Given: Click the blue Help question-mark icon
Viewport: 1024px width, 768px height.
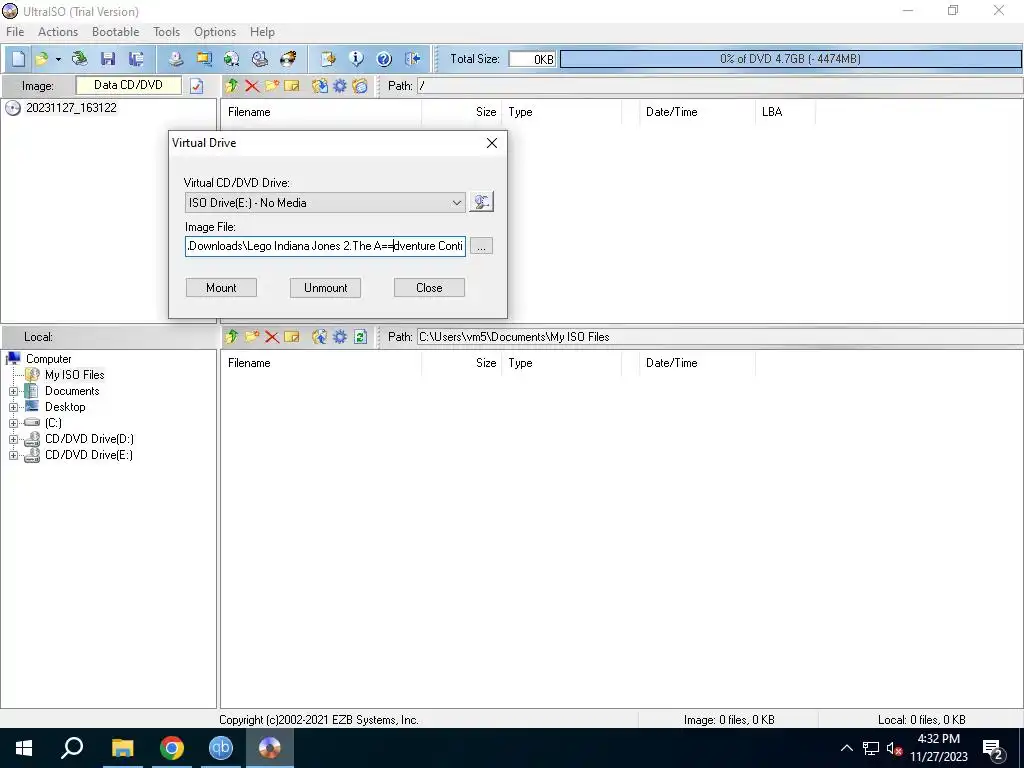Looking at the screenshot, I should (x=384, y=59).
